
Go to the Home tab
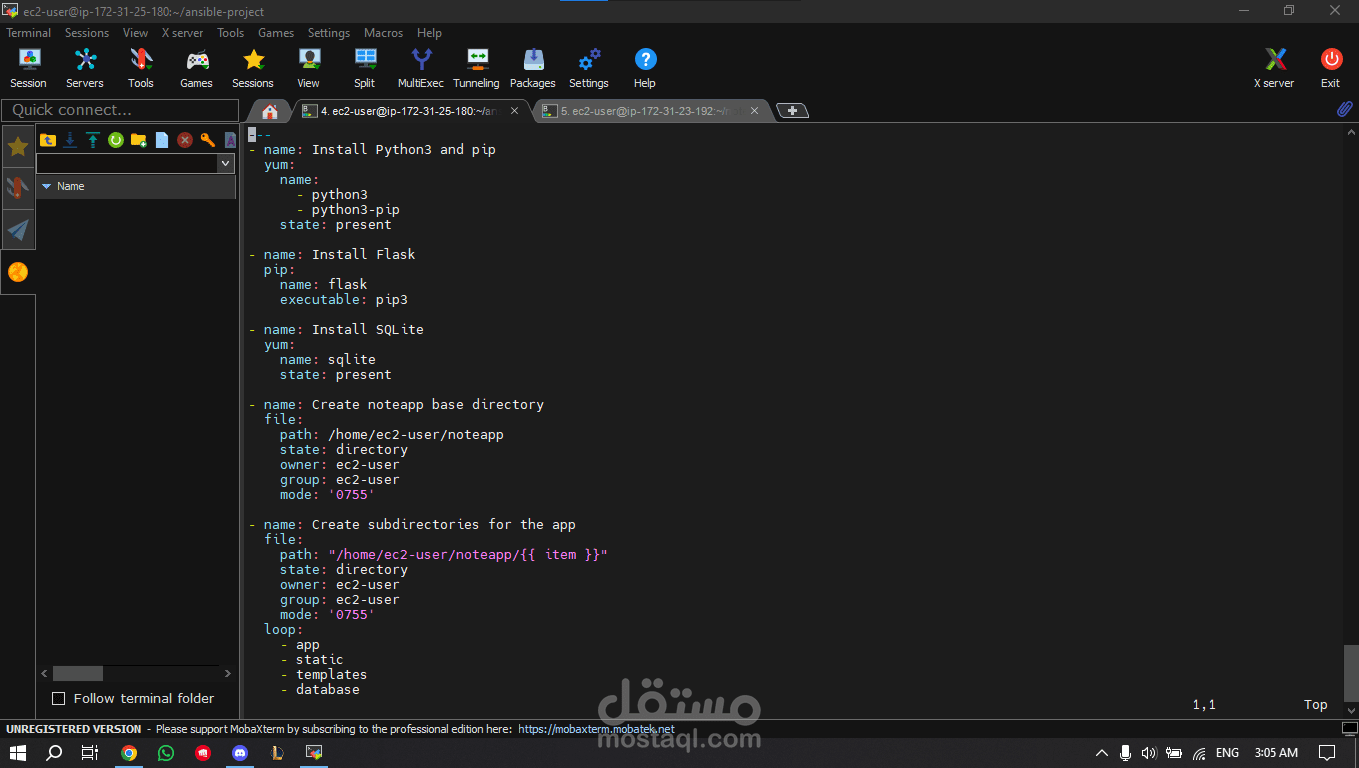tap(270, 111)
